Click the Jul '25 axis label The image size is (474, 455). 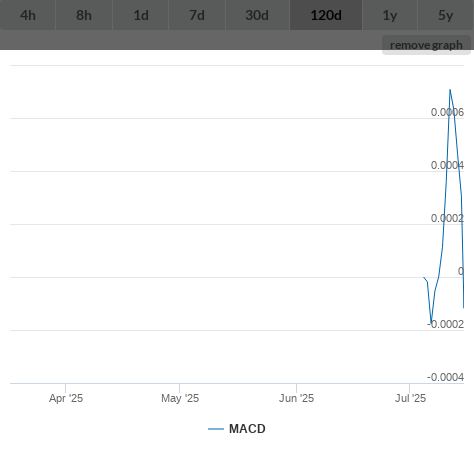pos(410,398)
